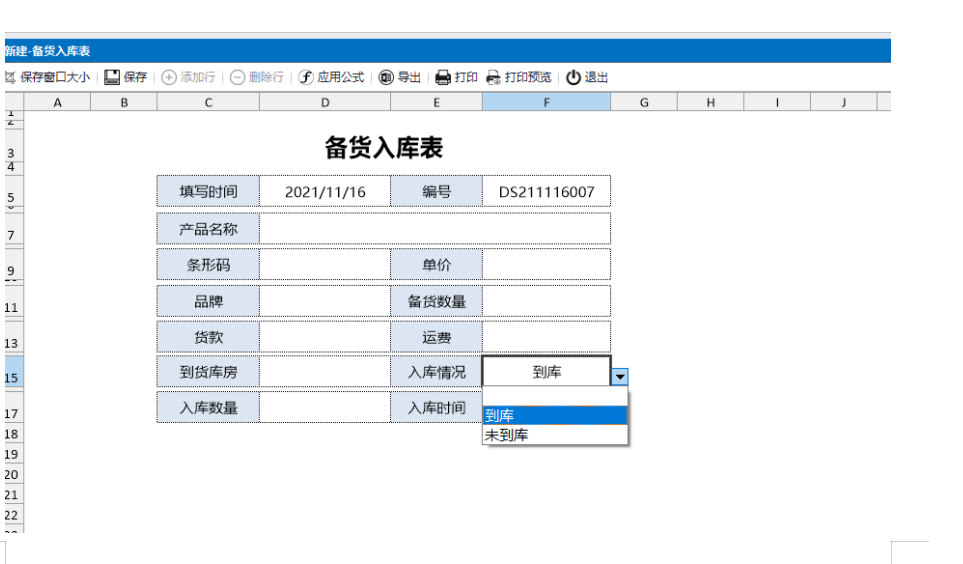Click the 导出 export icon
This screenshot has height=564, width=963.
tap(386, 77)
